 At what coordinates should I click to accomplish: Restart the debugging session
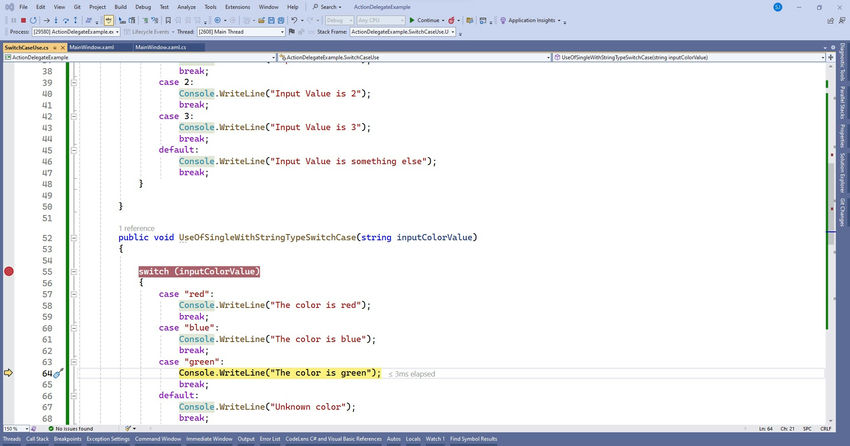pos(34,20)
